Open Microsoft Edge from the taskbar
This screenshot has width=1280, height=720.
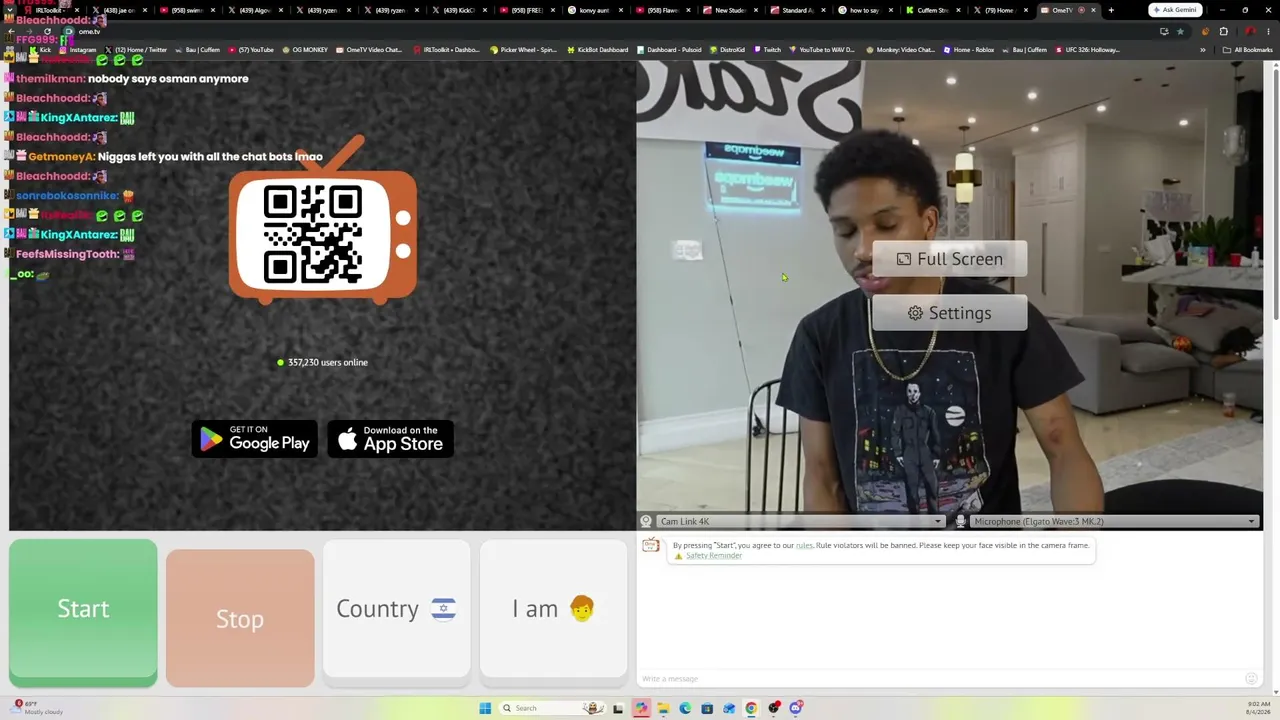[685, 708]
